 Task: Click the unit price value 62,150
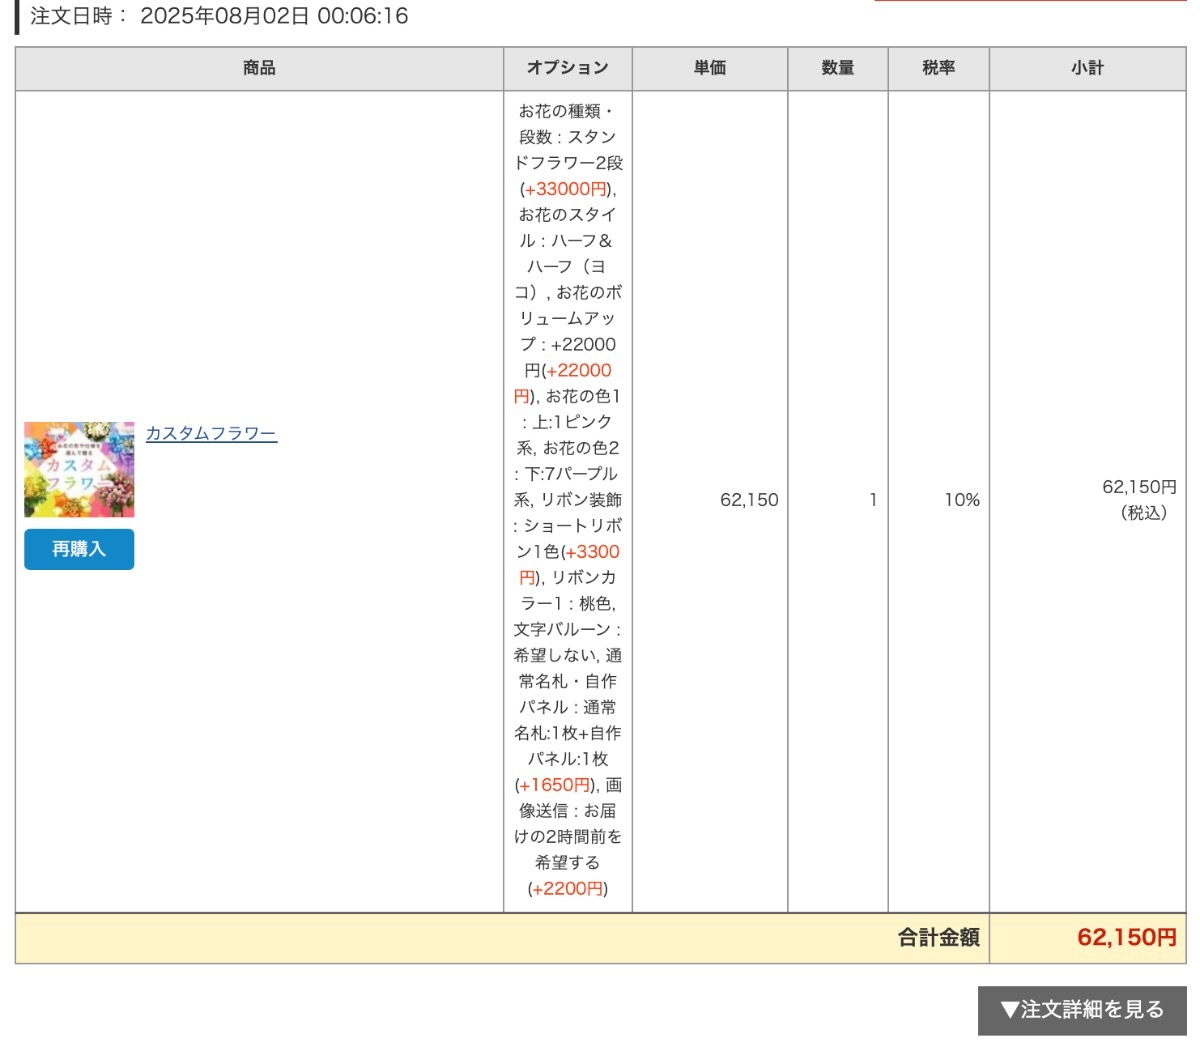[749, 500]
